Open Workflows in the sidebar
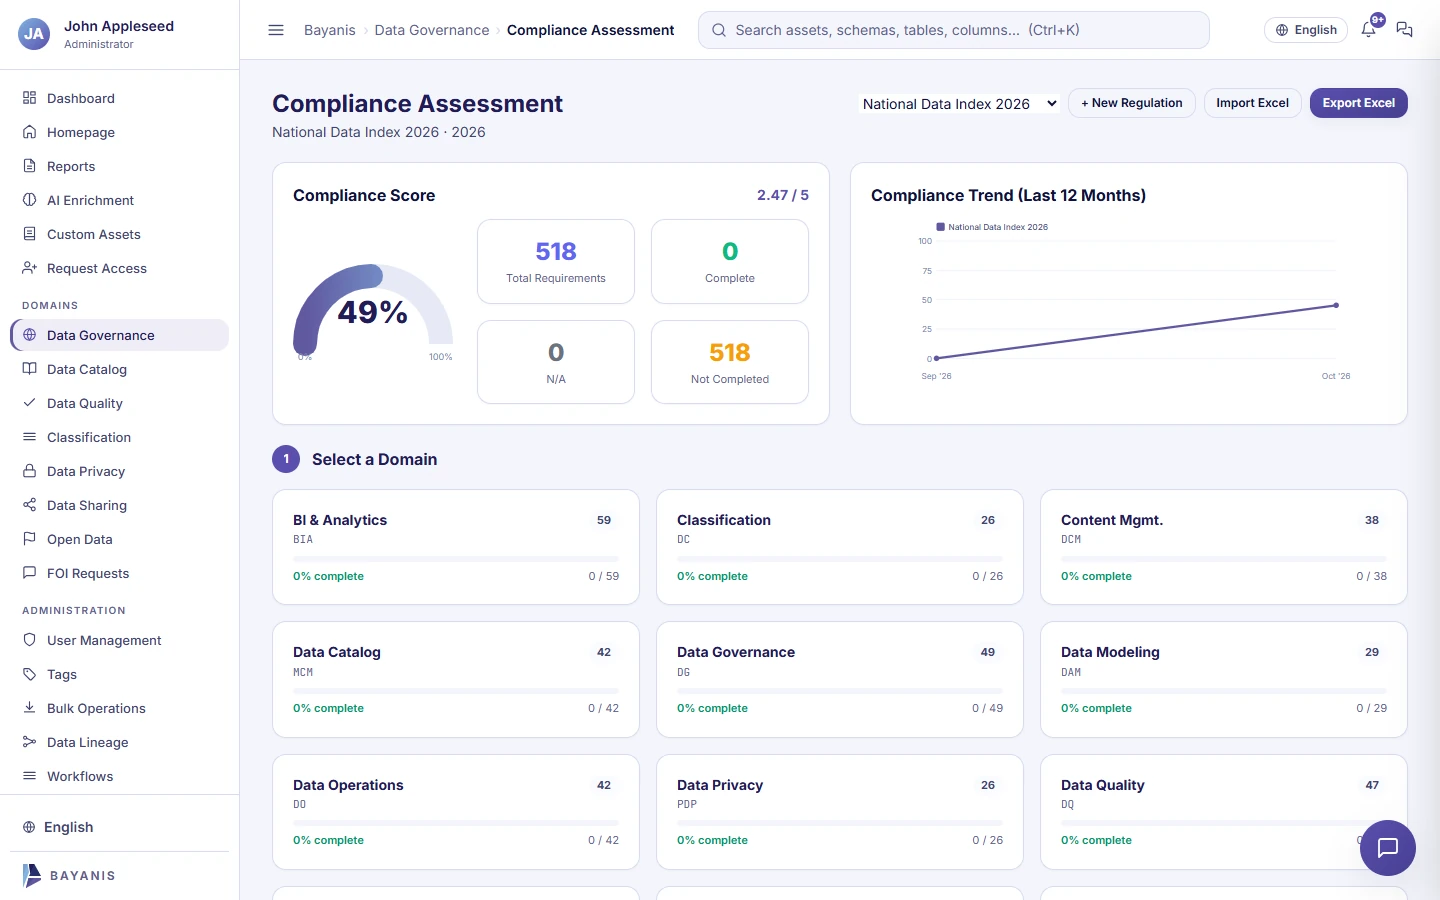The height and width of the screenshot is (900, 1440). pos(120,776)
